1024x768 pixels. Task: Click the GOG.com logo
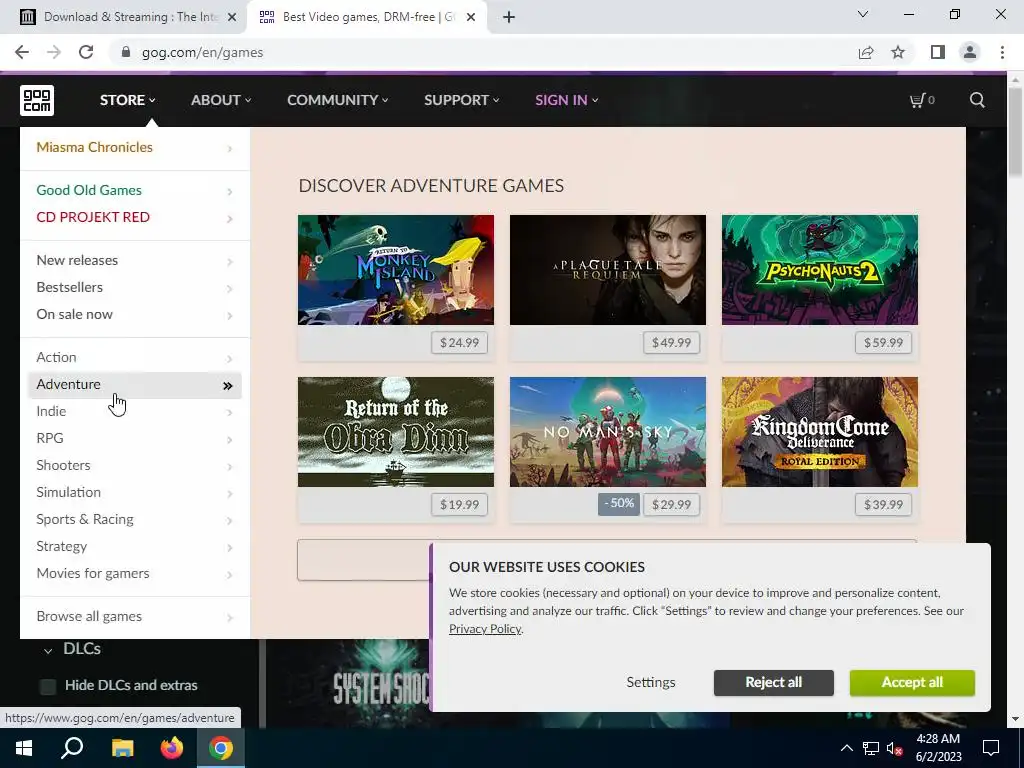pos(37,100)
